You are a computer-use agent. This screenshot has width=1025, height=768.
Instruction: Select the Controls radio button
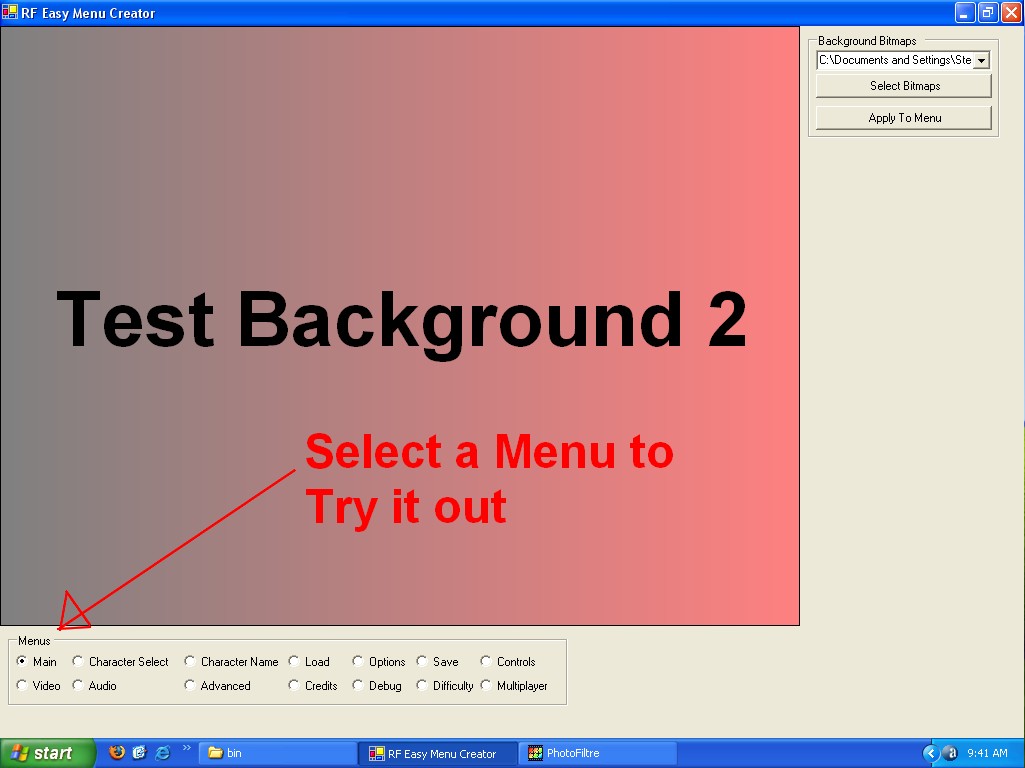pyautogui.click(x=486, y=661)
